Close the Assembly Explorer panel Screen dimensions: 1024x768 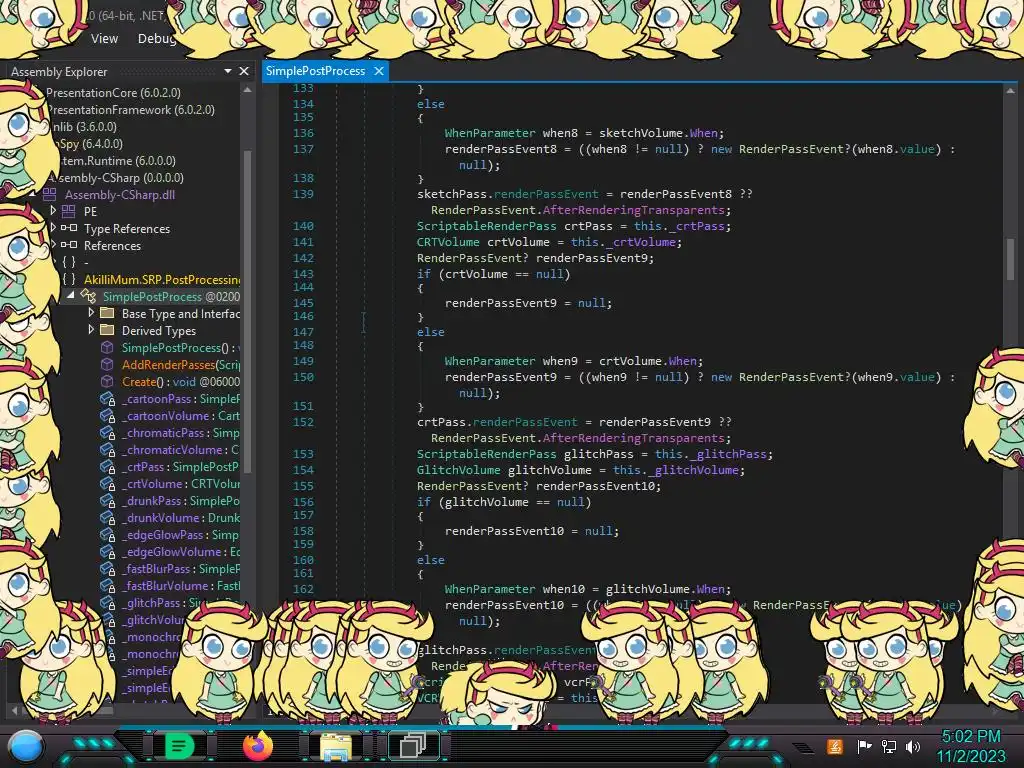click(244, 71)
